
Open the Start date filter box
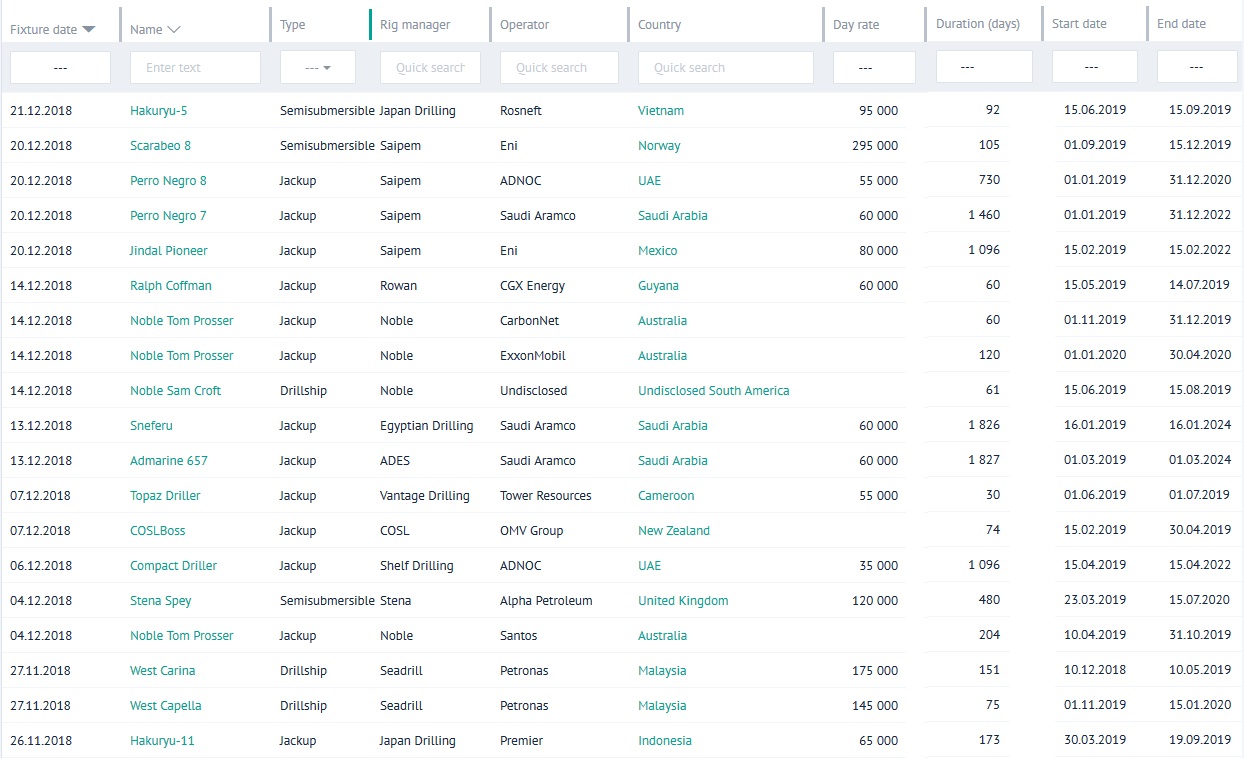1094,67
